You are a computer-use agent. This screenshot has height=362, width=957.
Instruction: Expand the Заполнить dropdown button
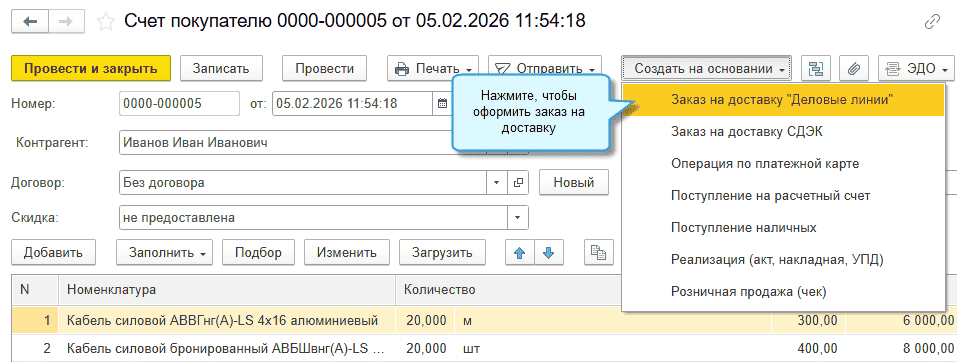pos(164,253)
